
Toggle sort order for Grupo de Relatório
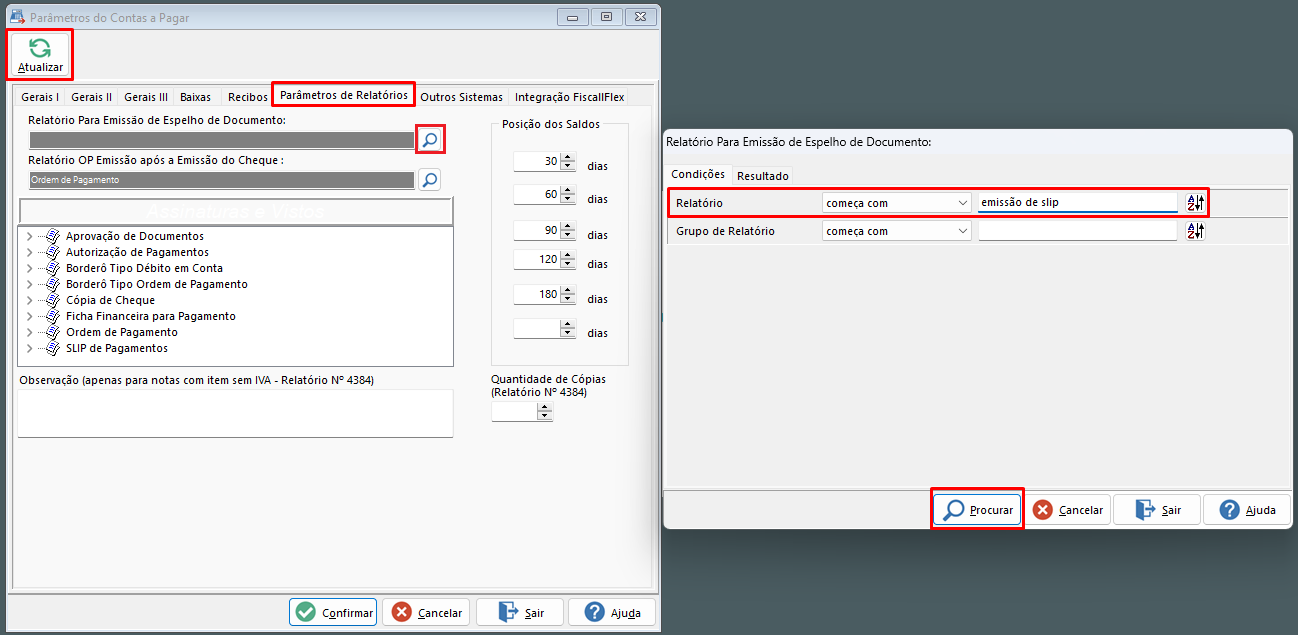point(1196,231)
